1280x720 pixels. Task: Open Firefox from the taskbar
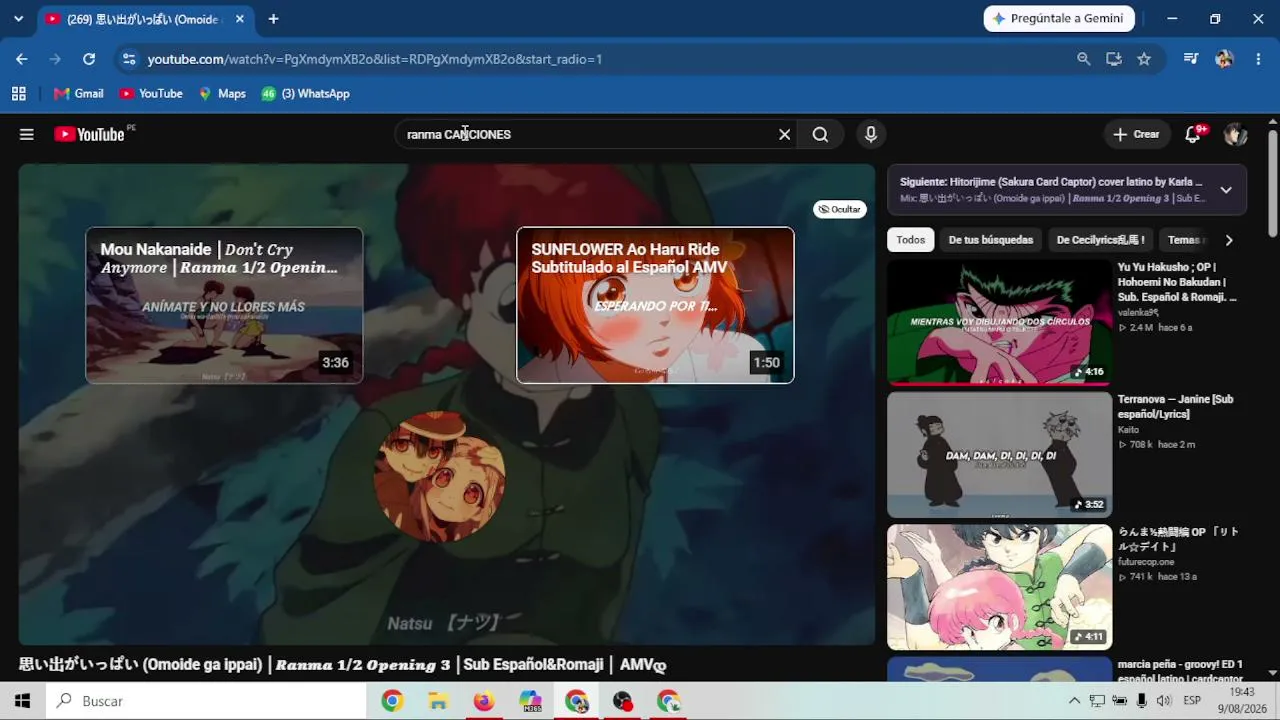484,701
